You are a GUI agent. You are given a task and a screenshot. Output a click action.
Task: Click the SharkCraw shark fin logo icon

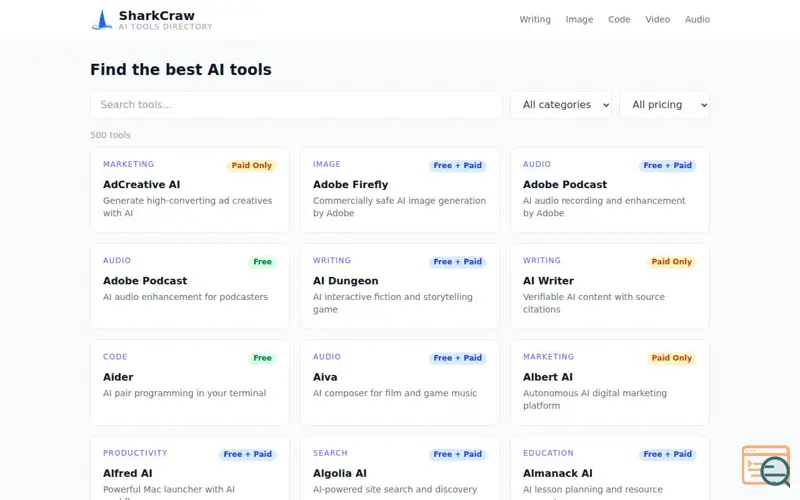[102, 20]
